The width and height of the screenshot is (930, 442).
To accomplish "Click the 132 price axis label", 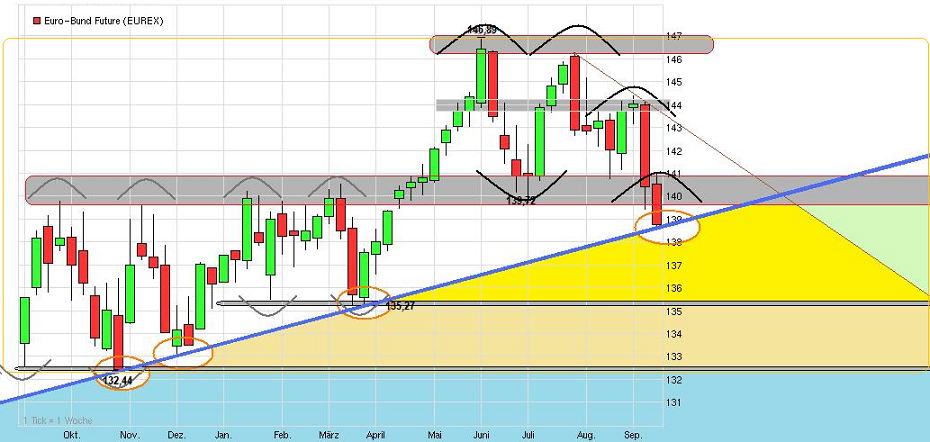I will click(675, 380).
